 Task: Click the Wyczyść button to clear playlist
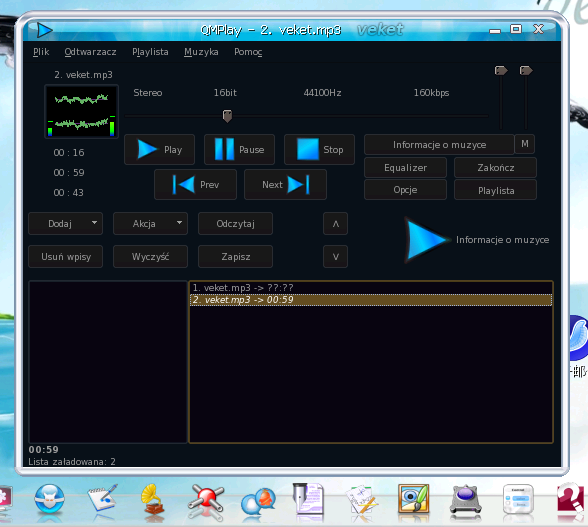pyautogui.click(x=150, y=257)
